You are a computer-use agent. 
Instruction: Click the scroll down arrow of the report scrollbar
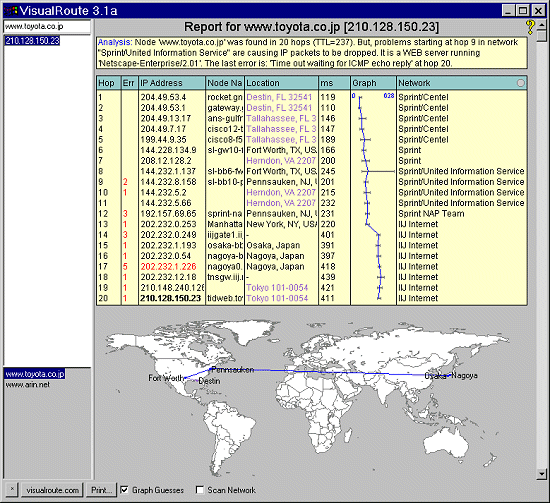tap(542, 474)
